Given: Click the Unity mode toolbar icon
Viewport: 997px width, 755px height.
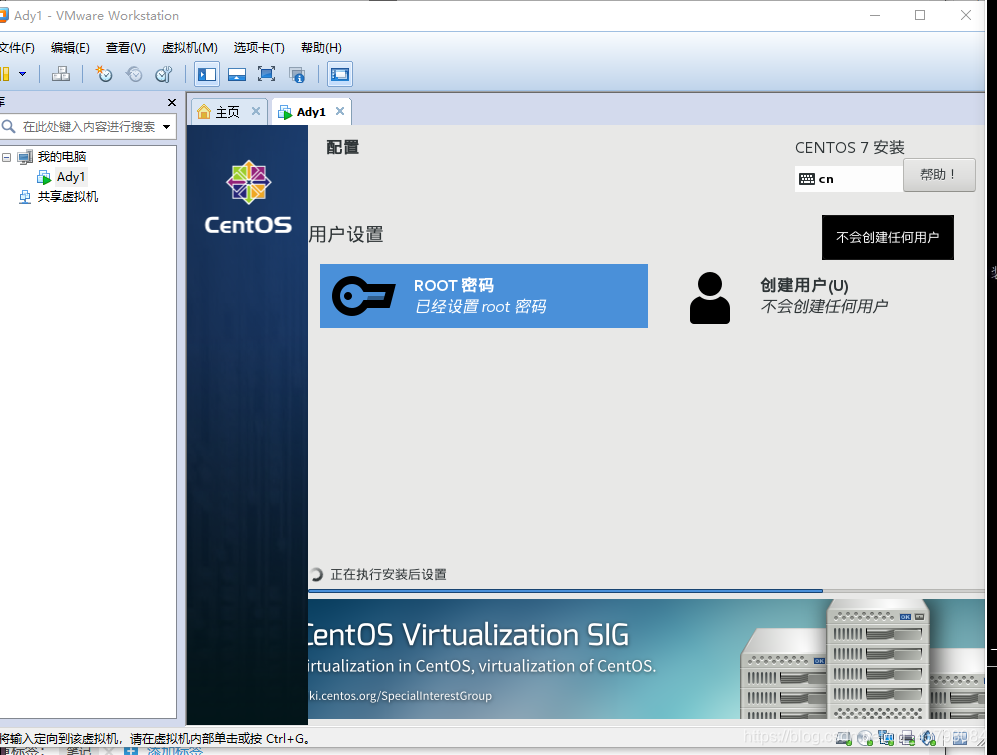Looking at the screenshot, I should pyautogui.click(x=297, y=74).
